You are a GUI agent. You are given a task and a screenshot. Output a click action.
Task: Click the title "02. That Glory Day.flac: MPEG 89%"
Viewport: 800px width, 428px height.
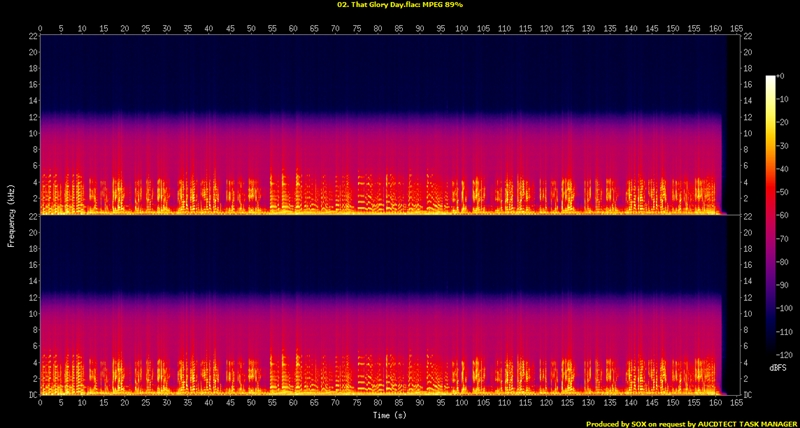click(x=399, y=5)
